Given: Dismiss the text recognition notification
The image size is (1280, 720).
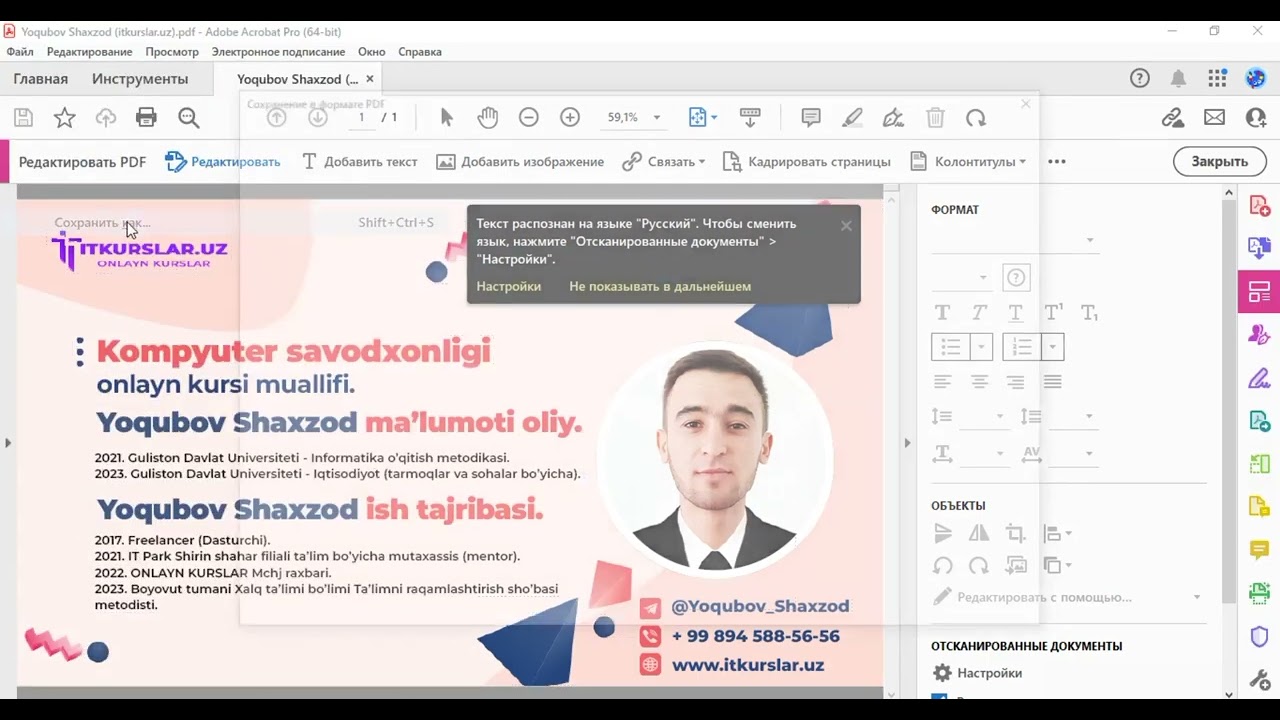Looking at the screenshot, I should pyautogui.click(x=846, y=225).
